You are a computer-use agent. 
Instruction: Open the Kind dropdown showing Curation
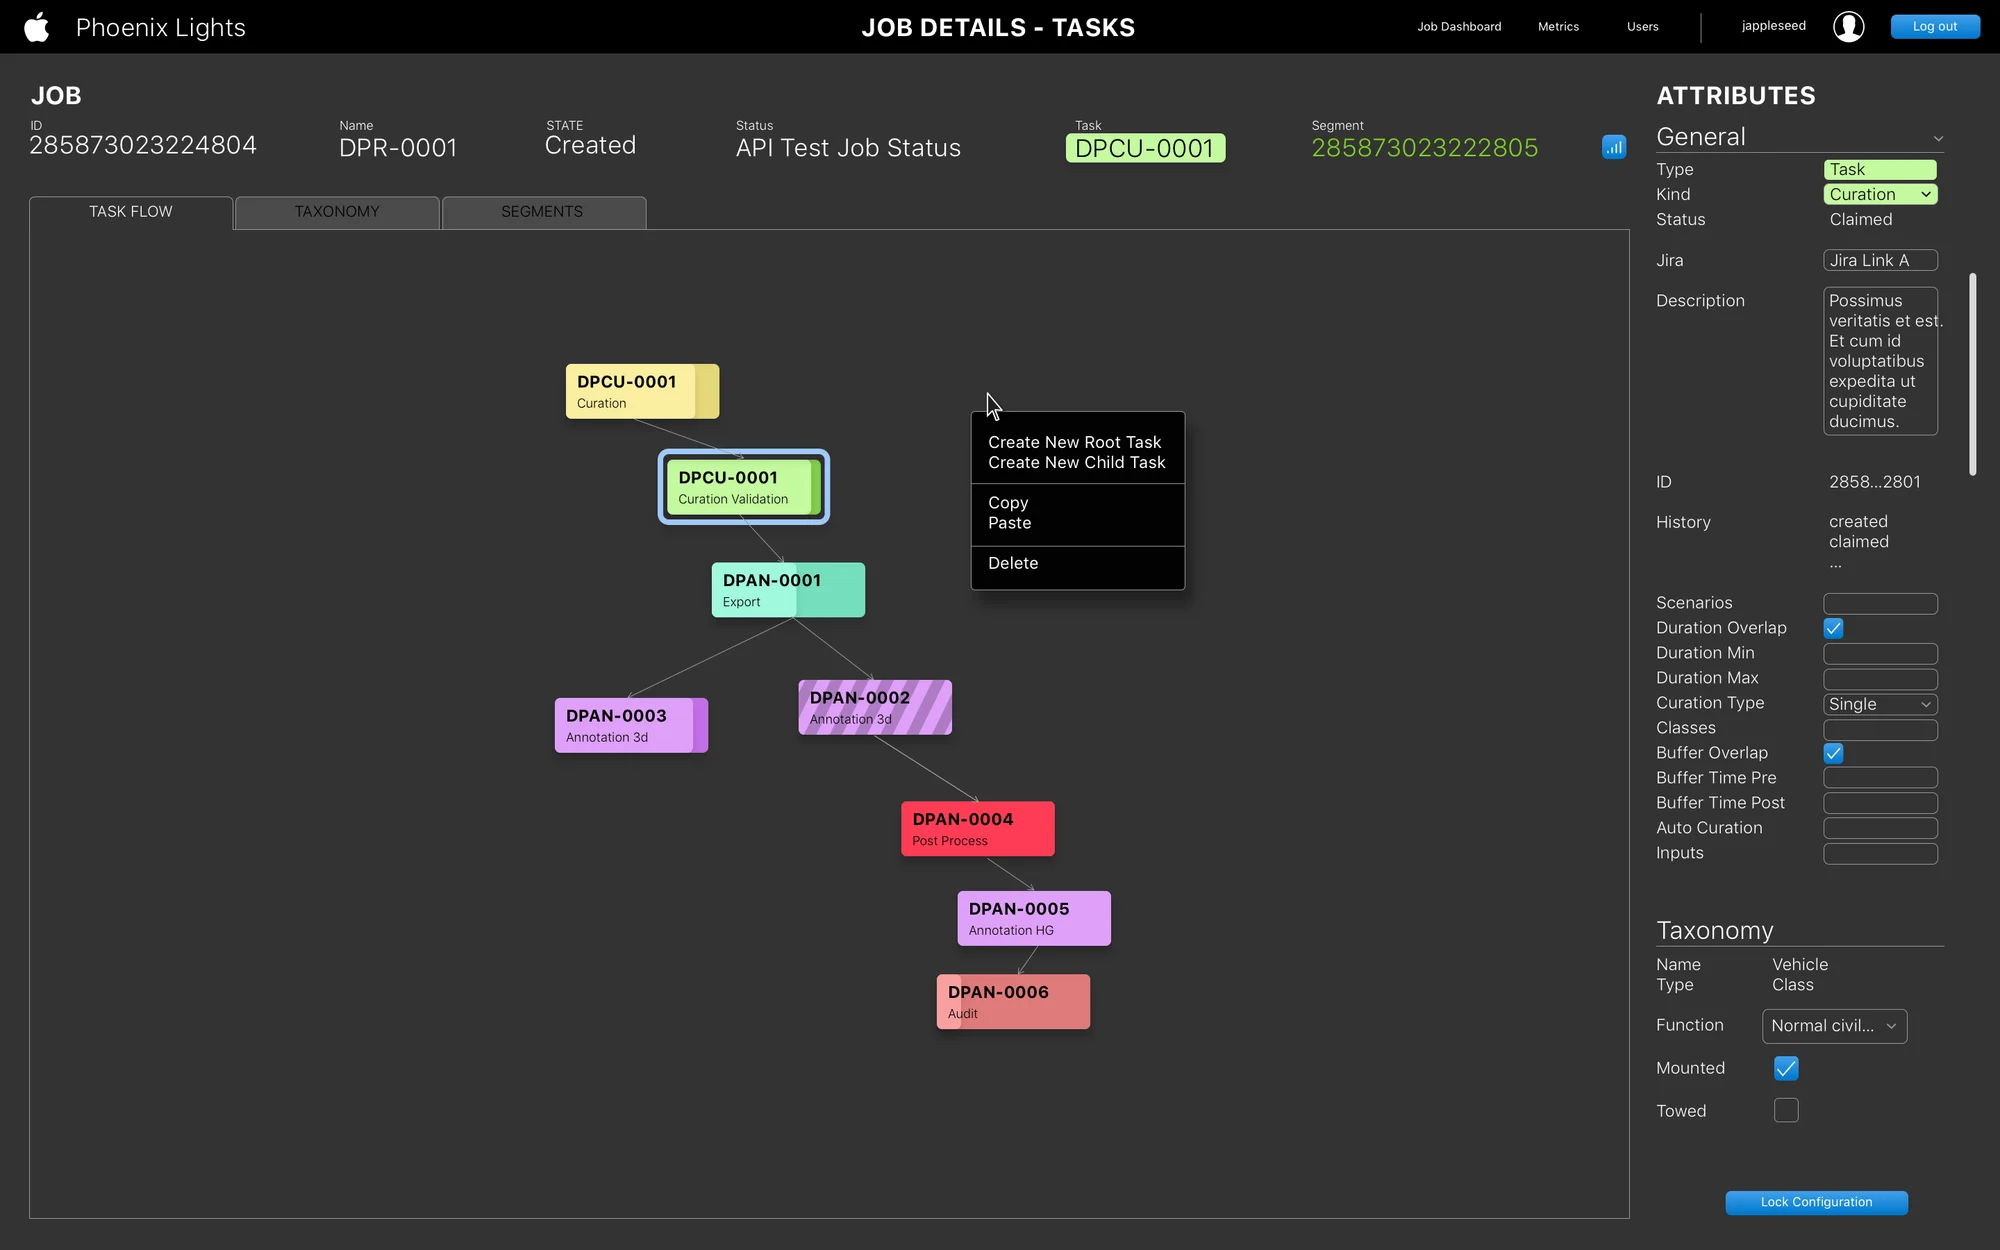[x=1880, y=194]
